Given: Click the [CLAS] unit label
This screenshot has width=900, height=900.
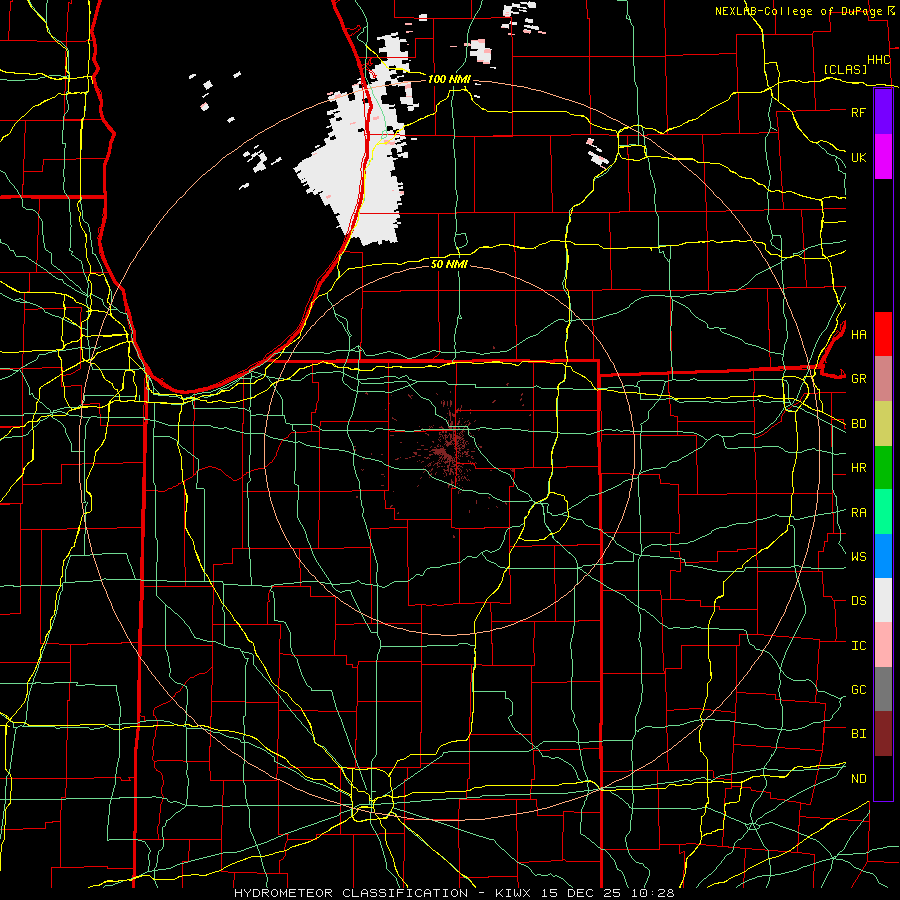Looking at the screenshot, I should click(845, 69).
